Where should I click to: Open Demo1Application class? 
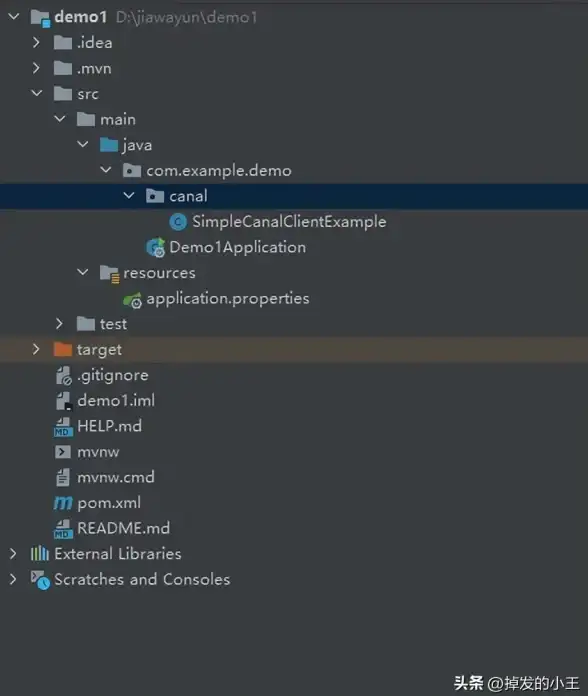click(238, 248)
